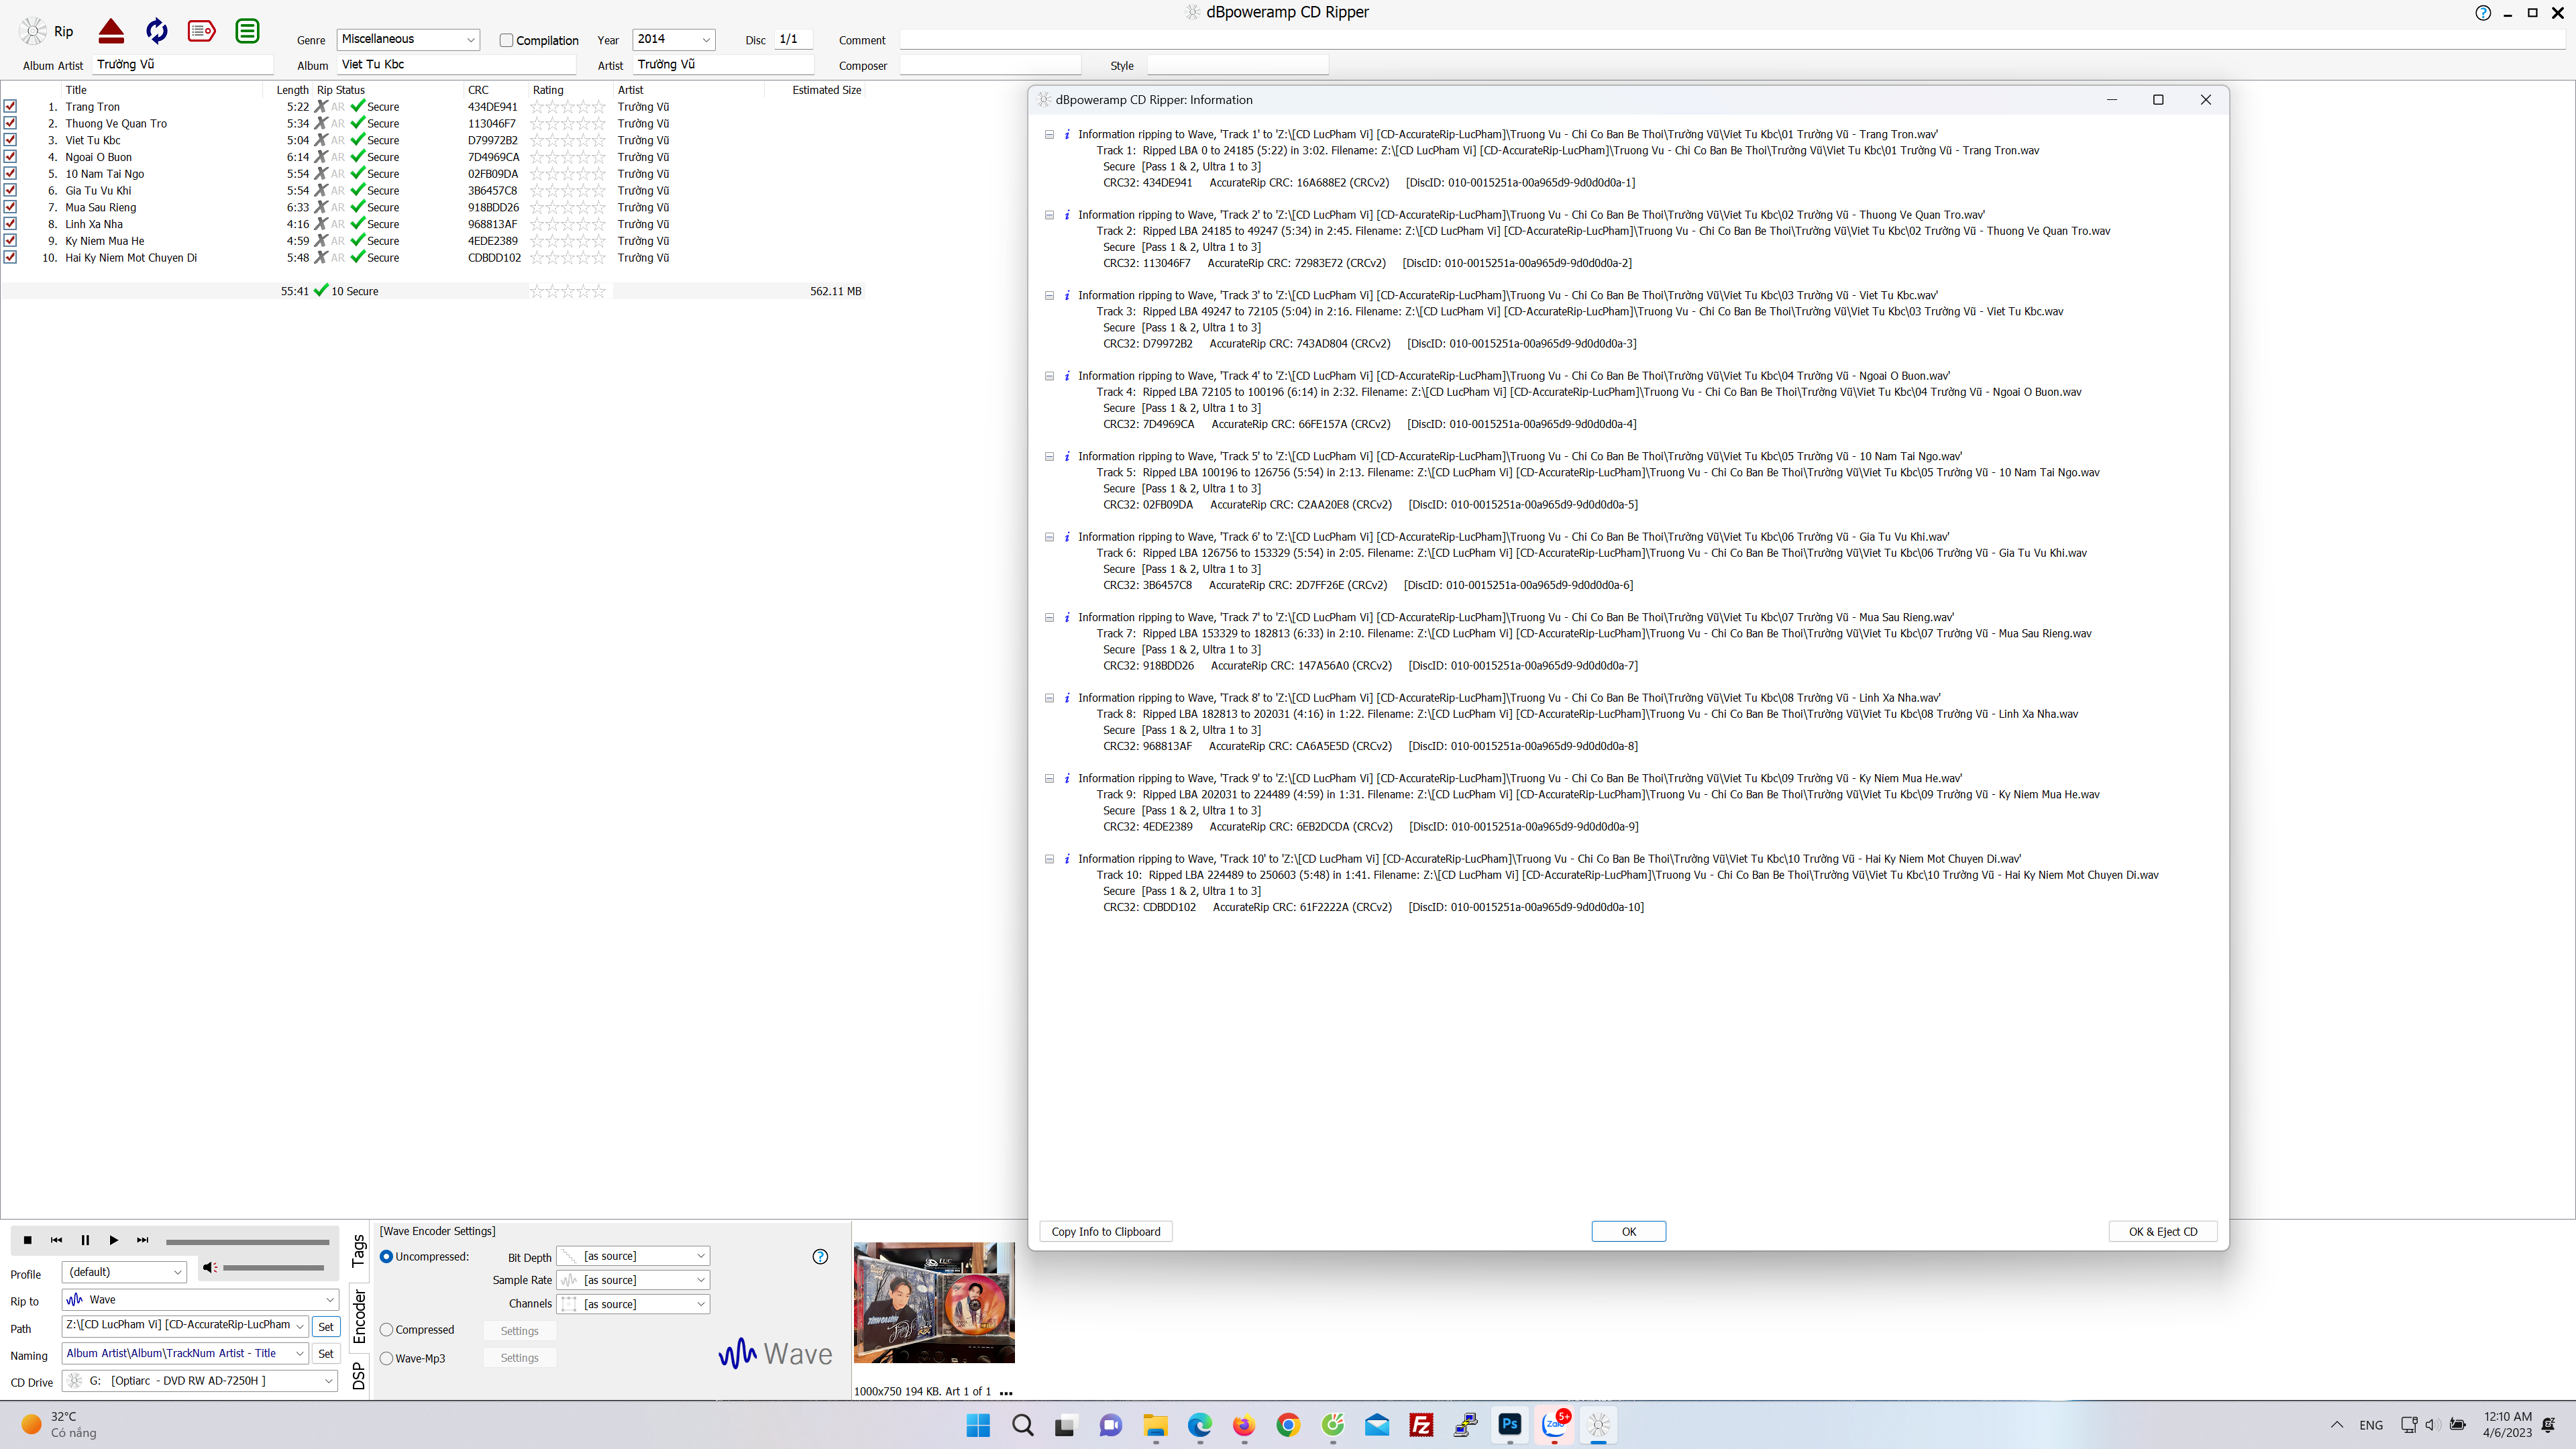Screen dimensions: 2576x1449
Task: Sort tracks by Title column header
Action: point(76,90)
